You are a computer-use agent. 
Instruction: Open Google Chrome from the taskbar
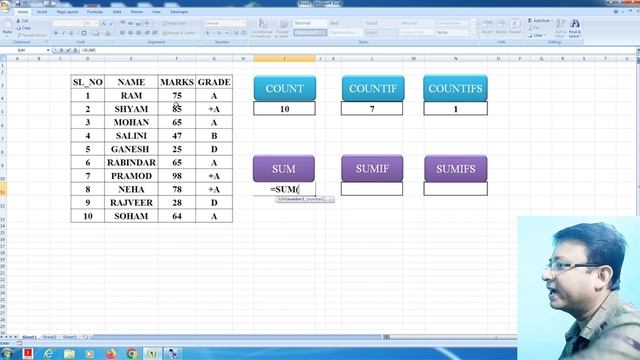132,353
